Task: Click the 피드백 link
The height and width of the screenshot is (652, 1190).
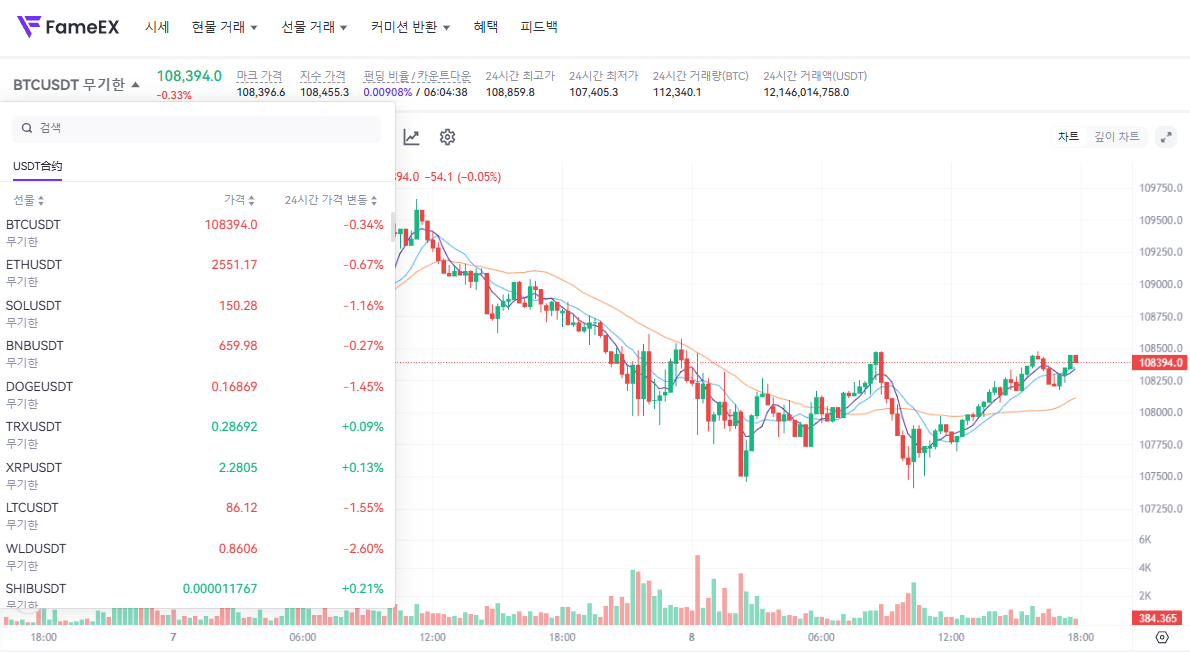Action: click(x=539, y=27)
